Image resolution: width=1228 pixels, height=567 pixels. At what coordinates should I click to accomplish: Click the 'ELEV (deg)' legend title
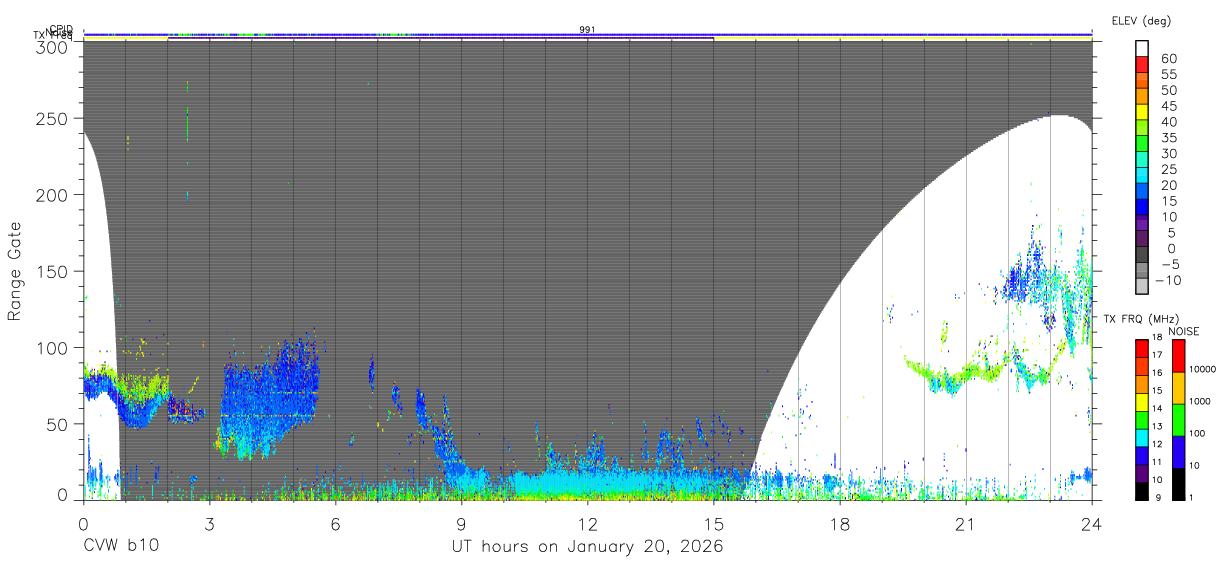tap(1141, 21)
